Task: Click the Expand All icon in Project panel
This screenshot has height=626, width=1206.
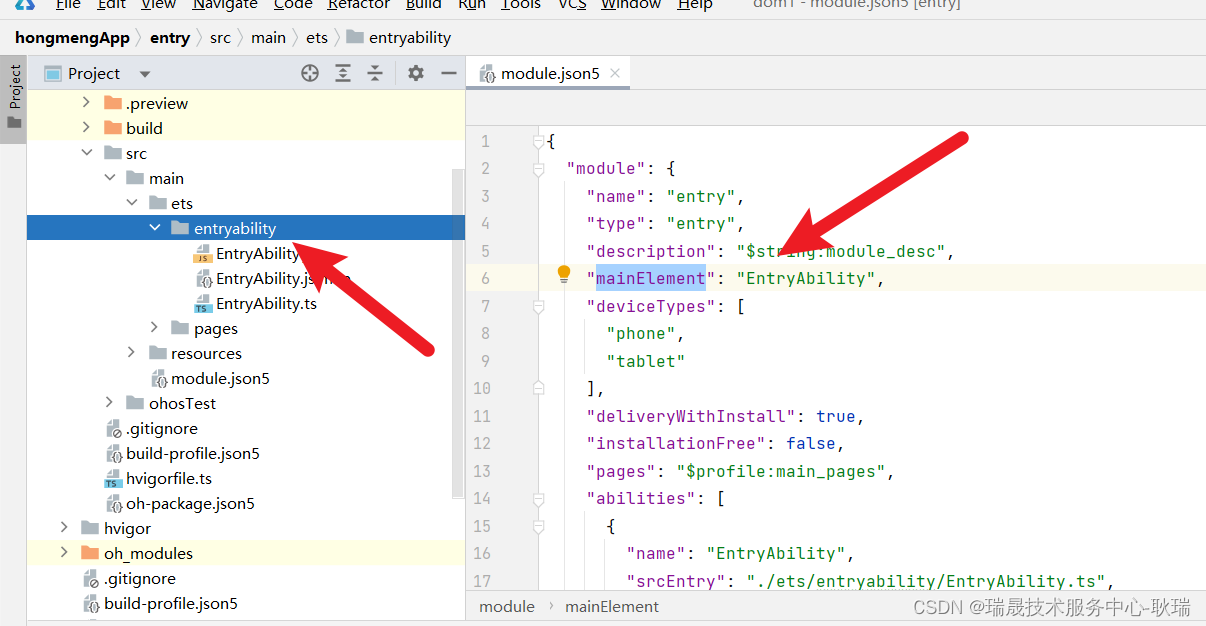Action: click(343, 73)
